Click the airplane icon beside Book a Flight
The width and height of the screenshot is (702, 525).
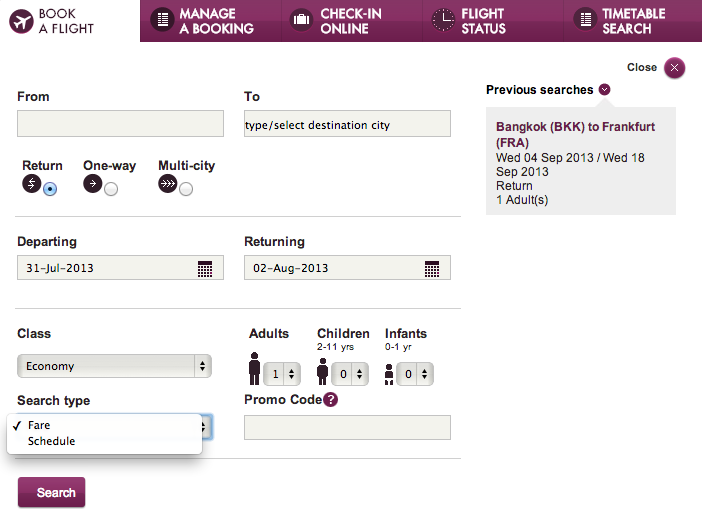click(x=21, y=21)
